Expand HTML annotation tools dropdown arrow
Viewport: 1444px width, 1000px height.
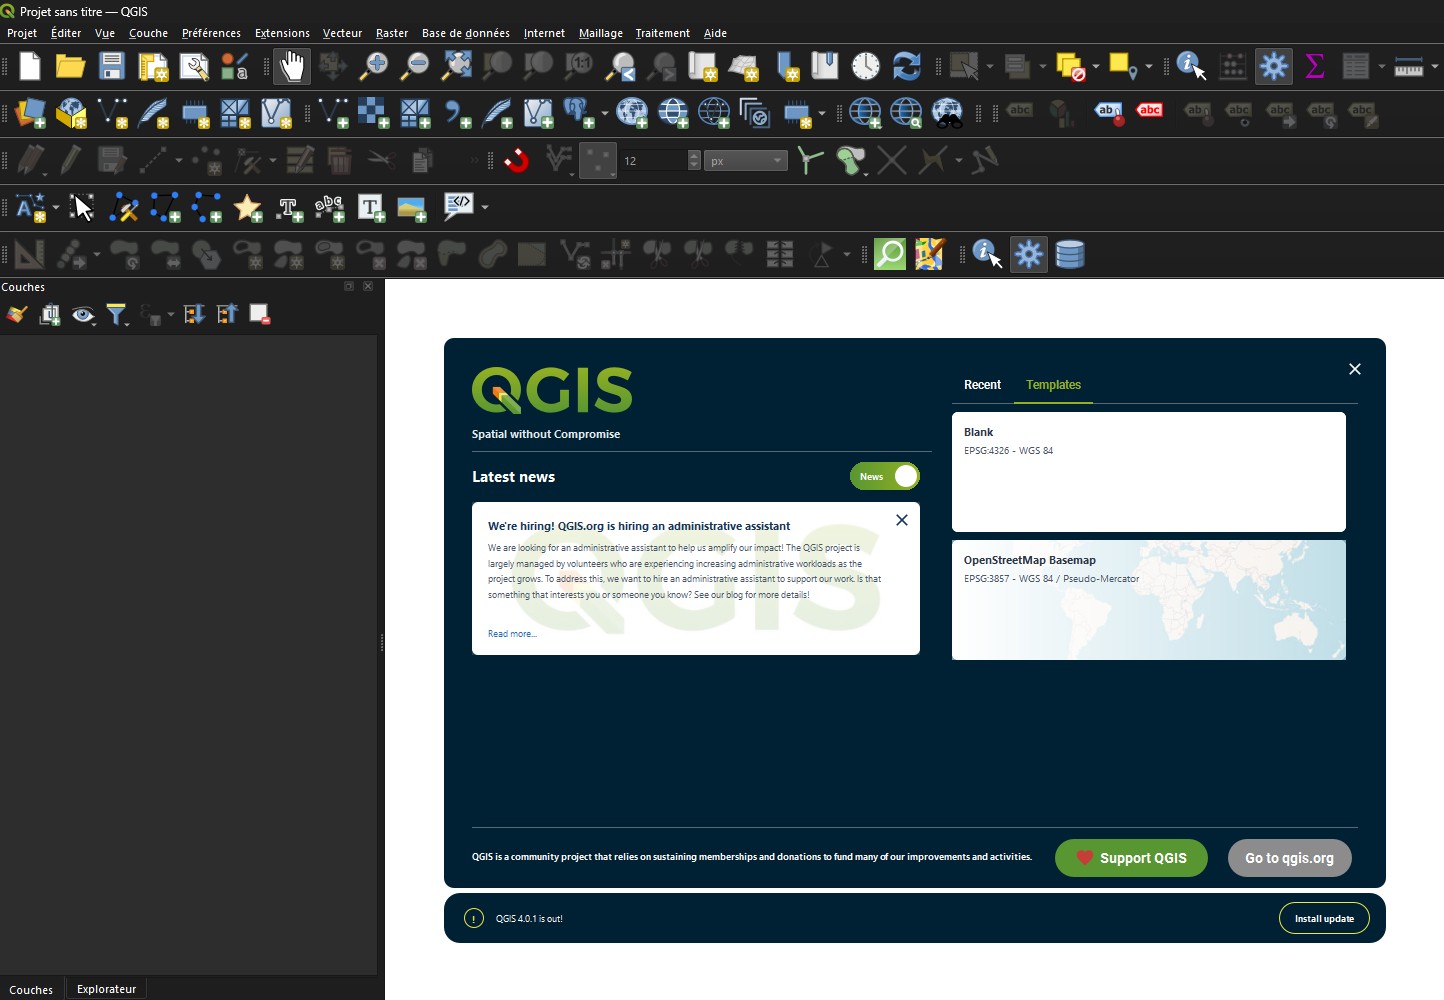coord(485,207)
